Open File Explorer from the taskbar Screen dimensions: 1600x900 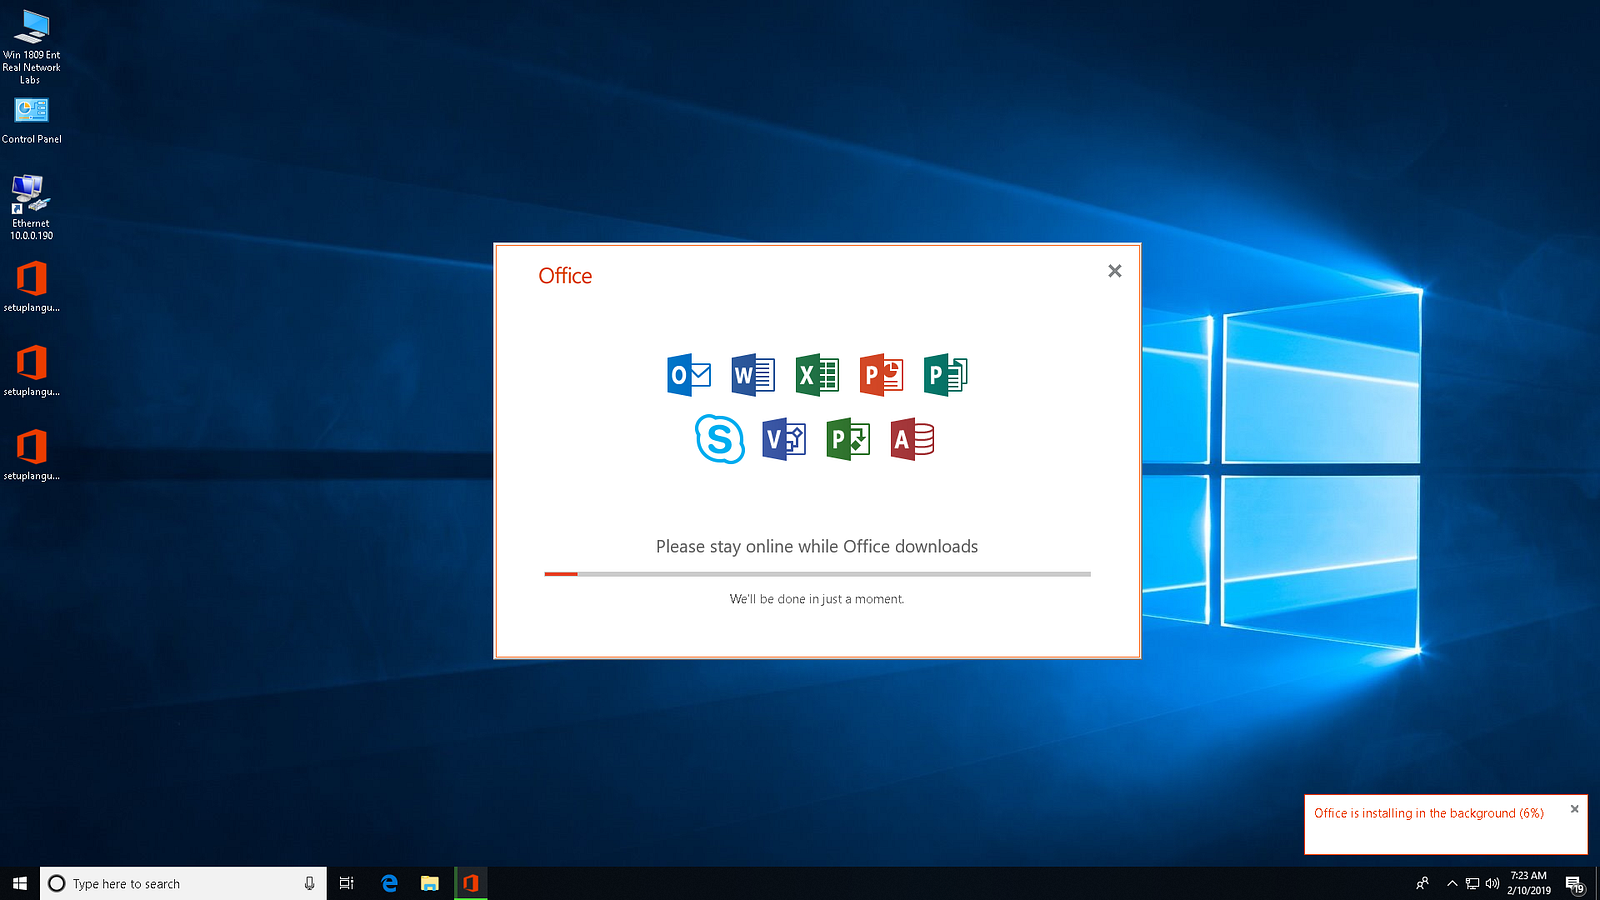(429, 883)
